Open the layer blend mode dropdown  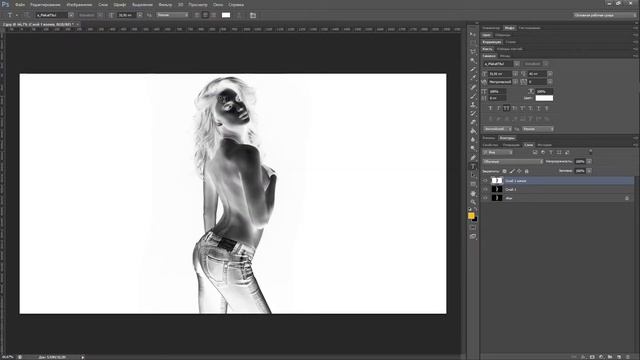click(513, 162)
